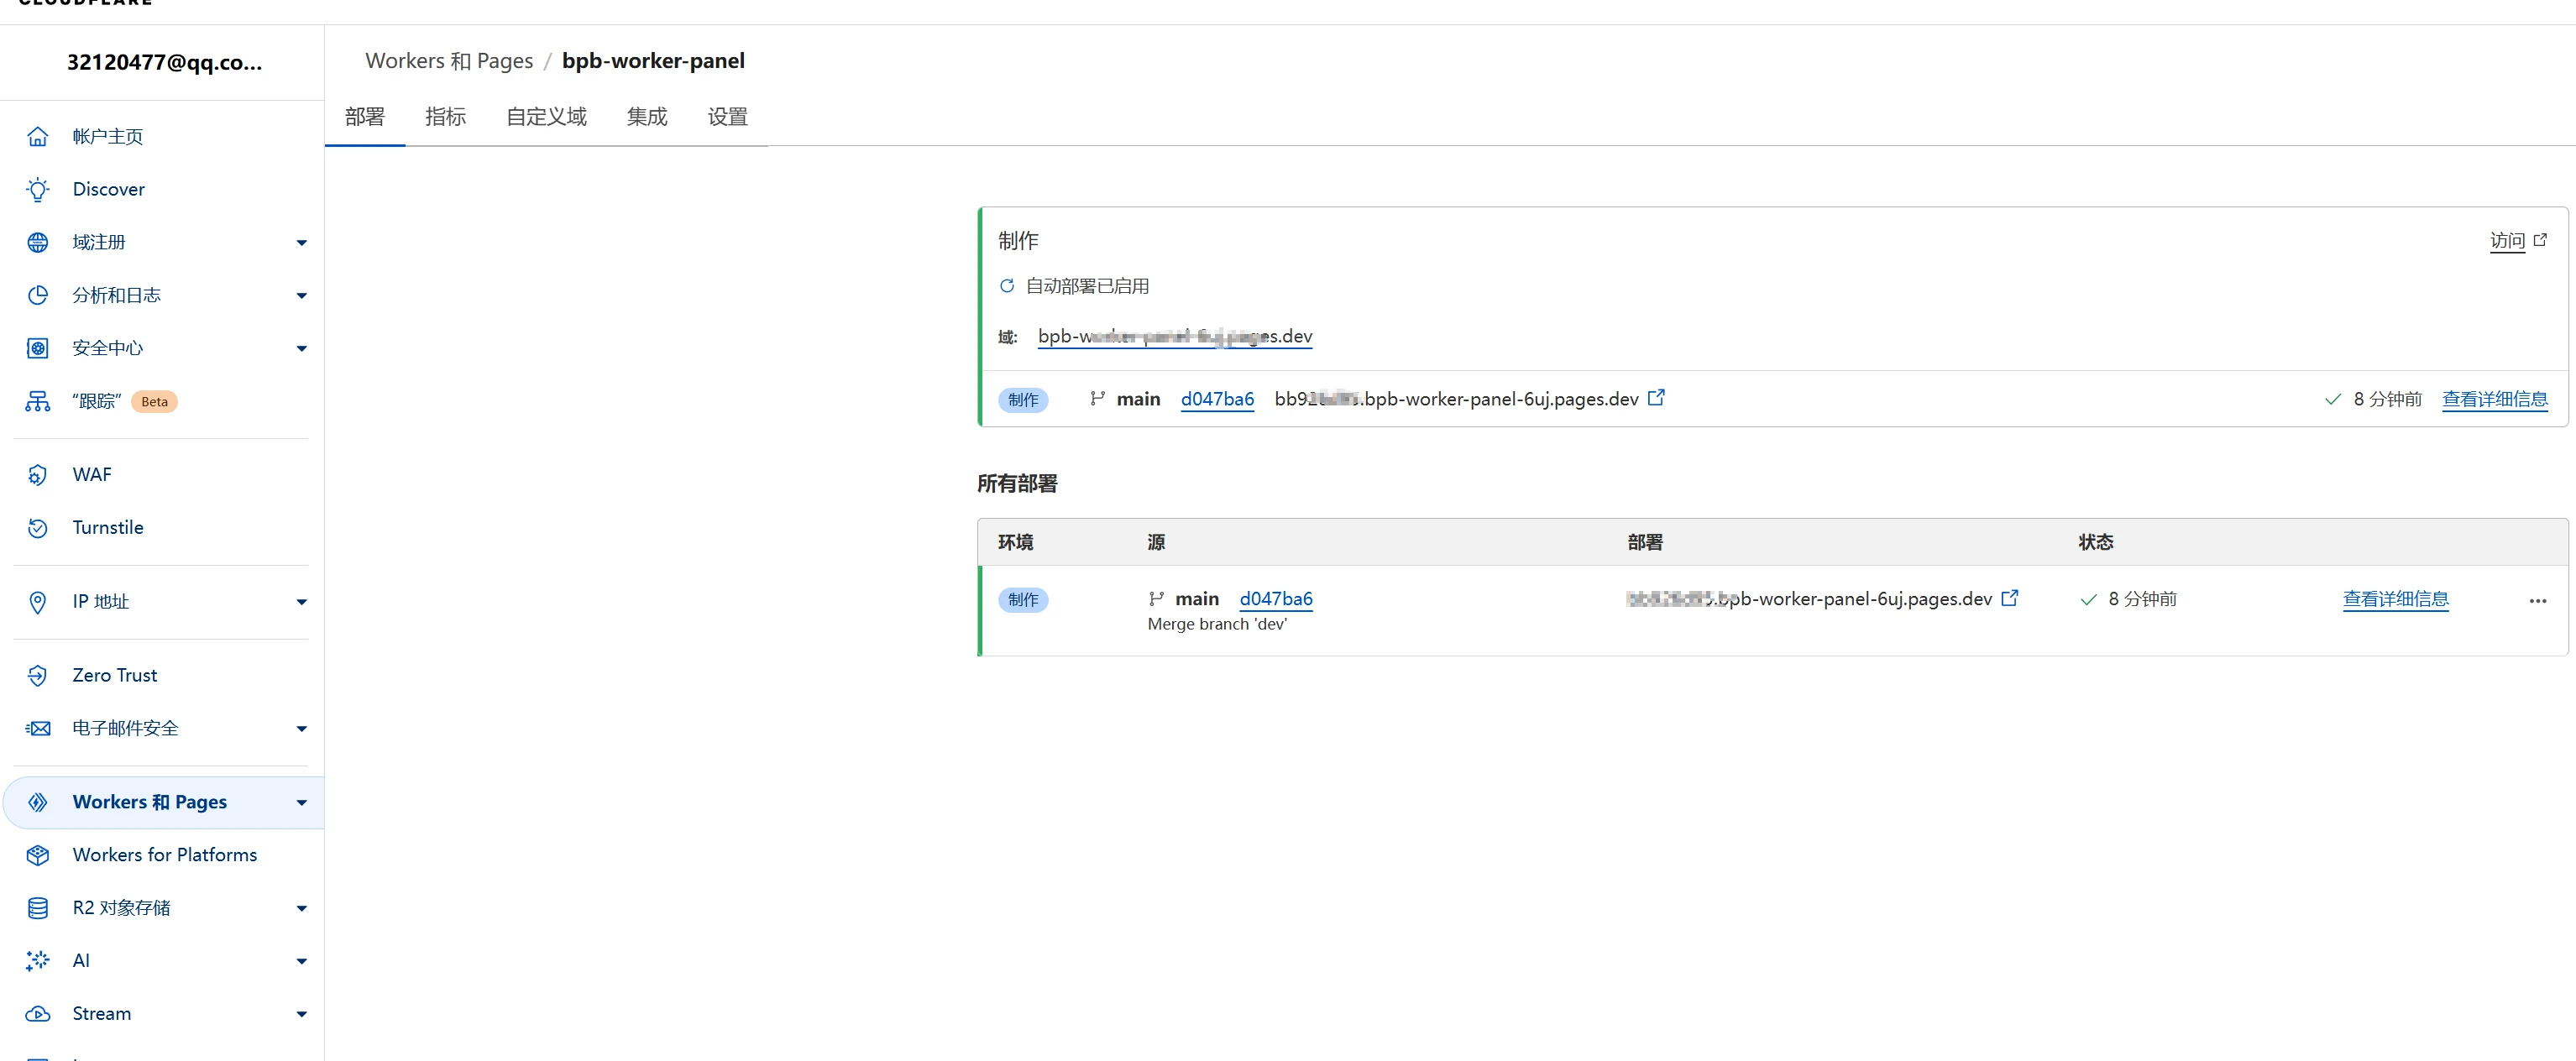Image resolution: width=2576 pixels, height=1061 pixels.
Task: Click the 所有部署 heading
Action: click(1017, 484)
